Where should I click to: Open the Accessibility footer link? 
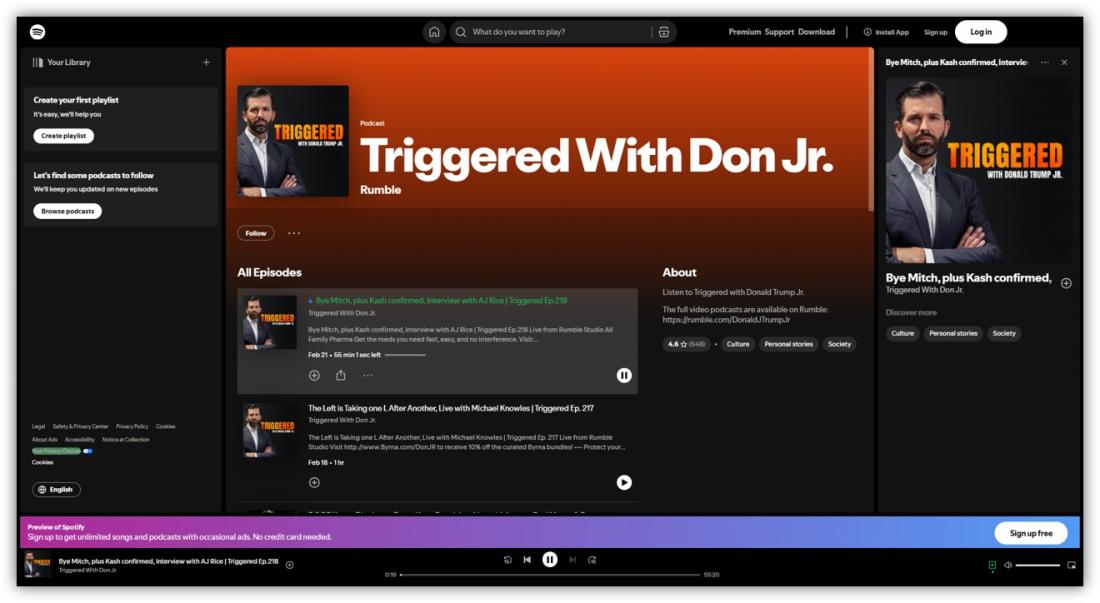pyautogui.click(x=80, y=440)
